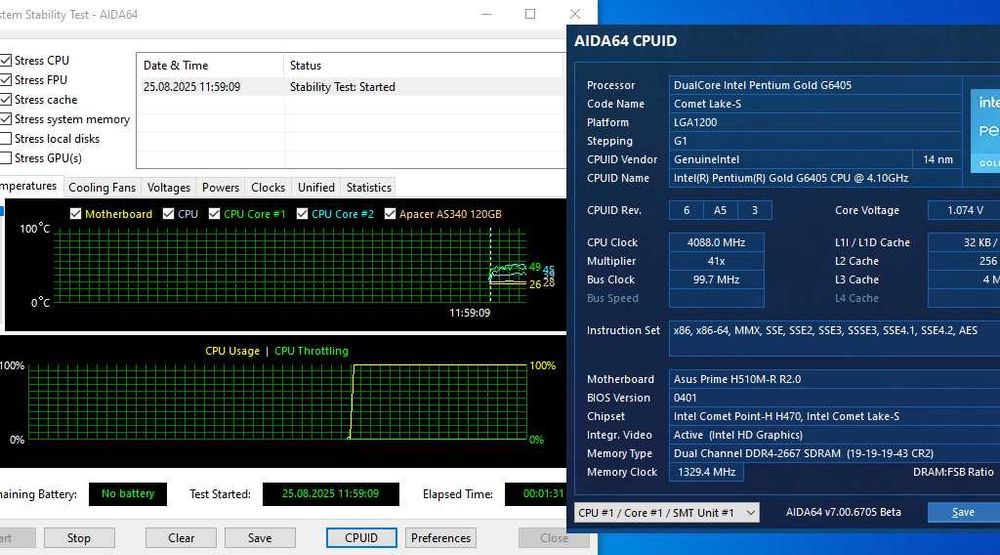Open the Voltages tab
Screen dimensions: 1000x555
coord(169,188)
